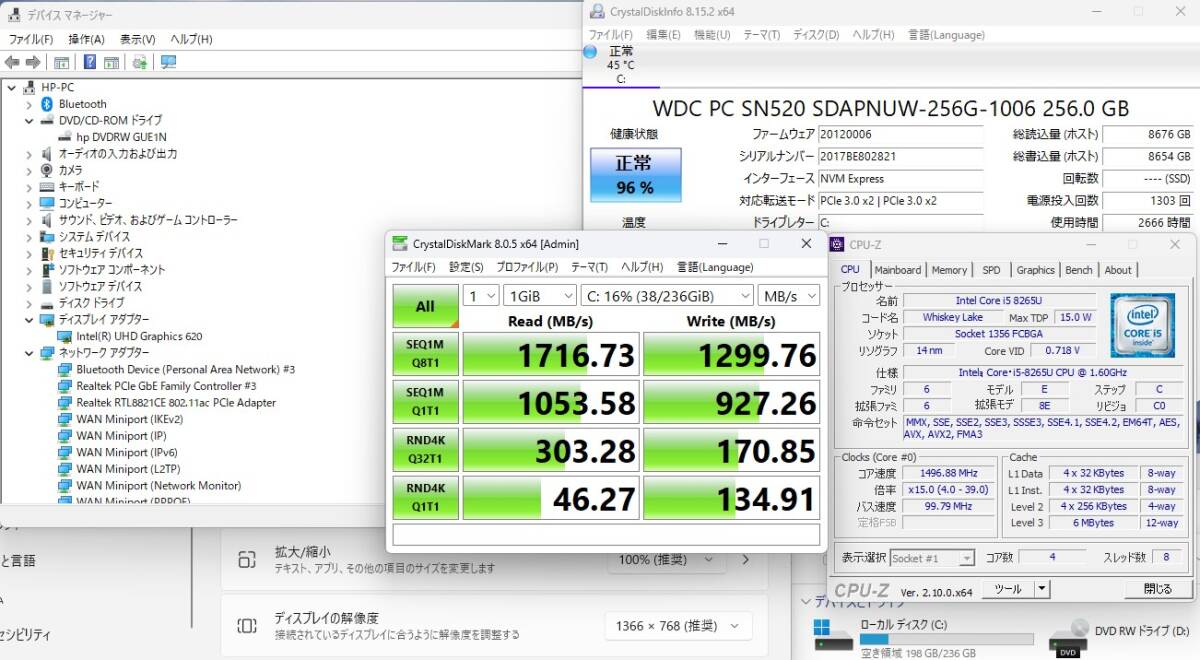This screenshot has height=660, width=1200.
Task: Select the camera device icon in tree
Action: [x=47, y=170]
